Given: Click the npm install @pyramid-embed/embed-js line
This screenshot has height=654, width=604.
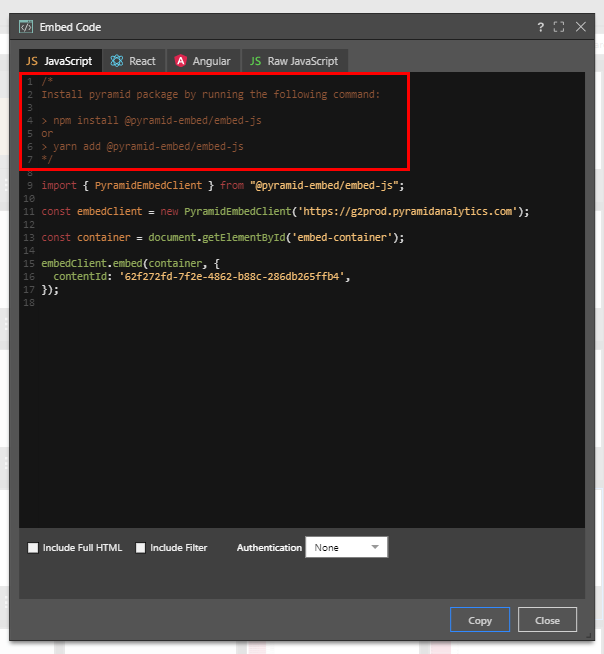Looking at the screenshot, I should tap(151, 121).
